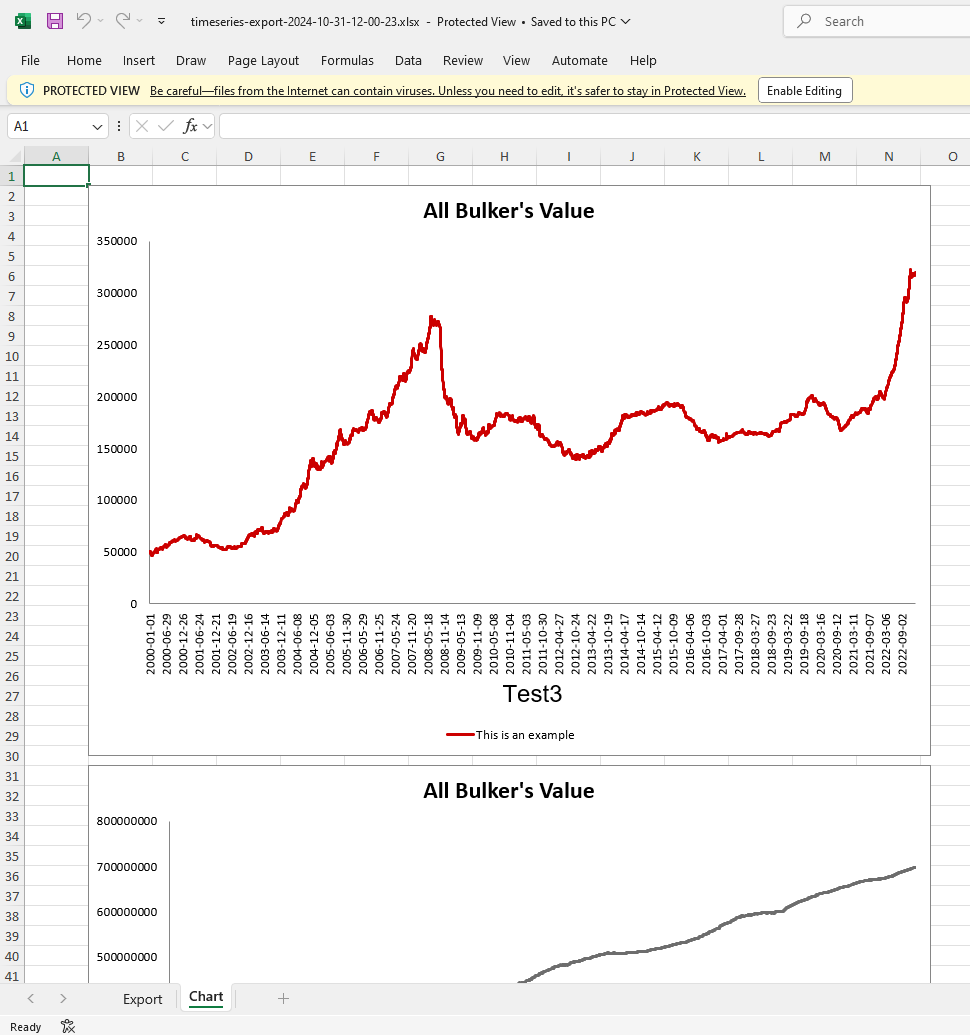Click the Enable Editing button
Viewport: 970px width, 1035px height.
[x=805, y=90]
